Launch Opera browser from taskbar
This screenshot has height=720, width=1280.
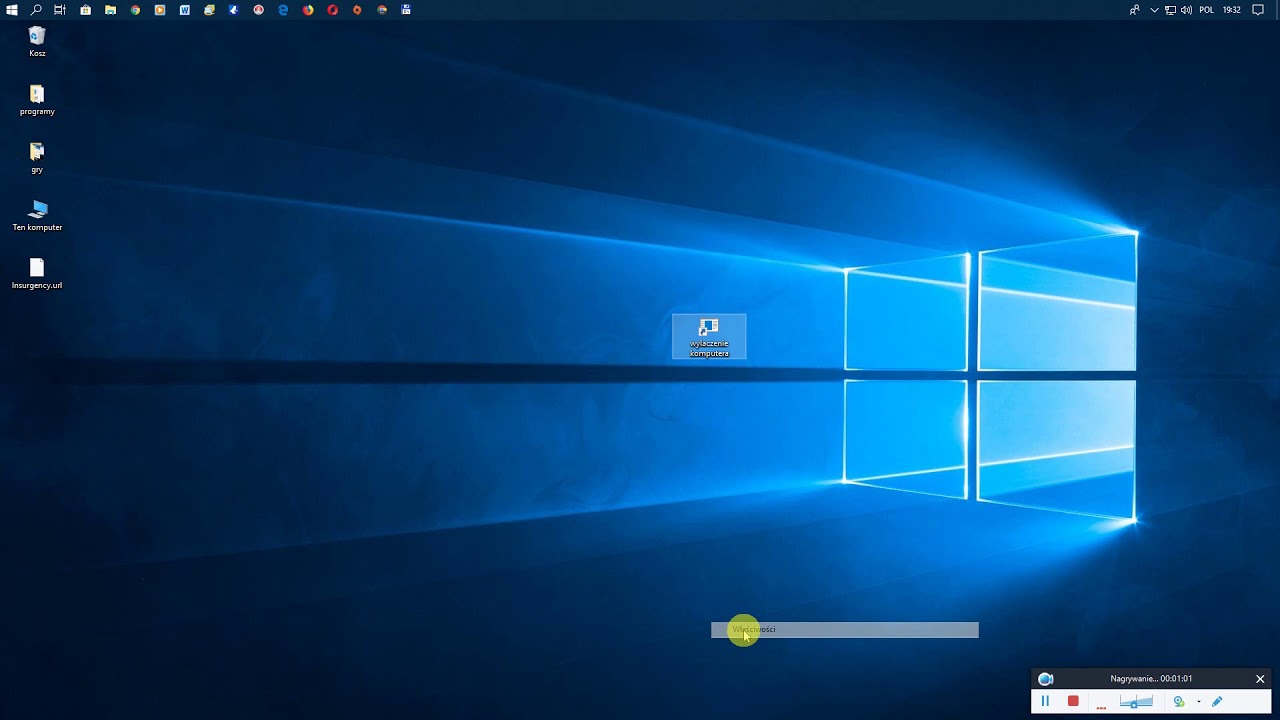pos(333,10)
